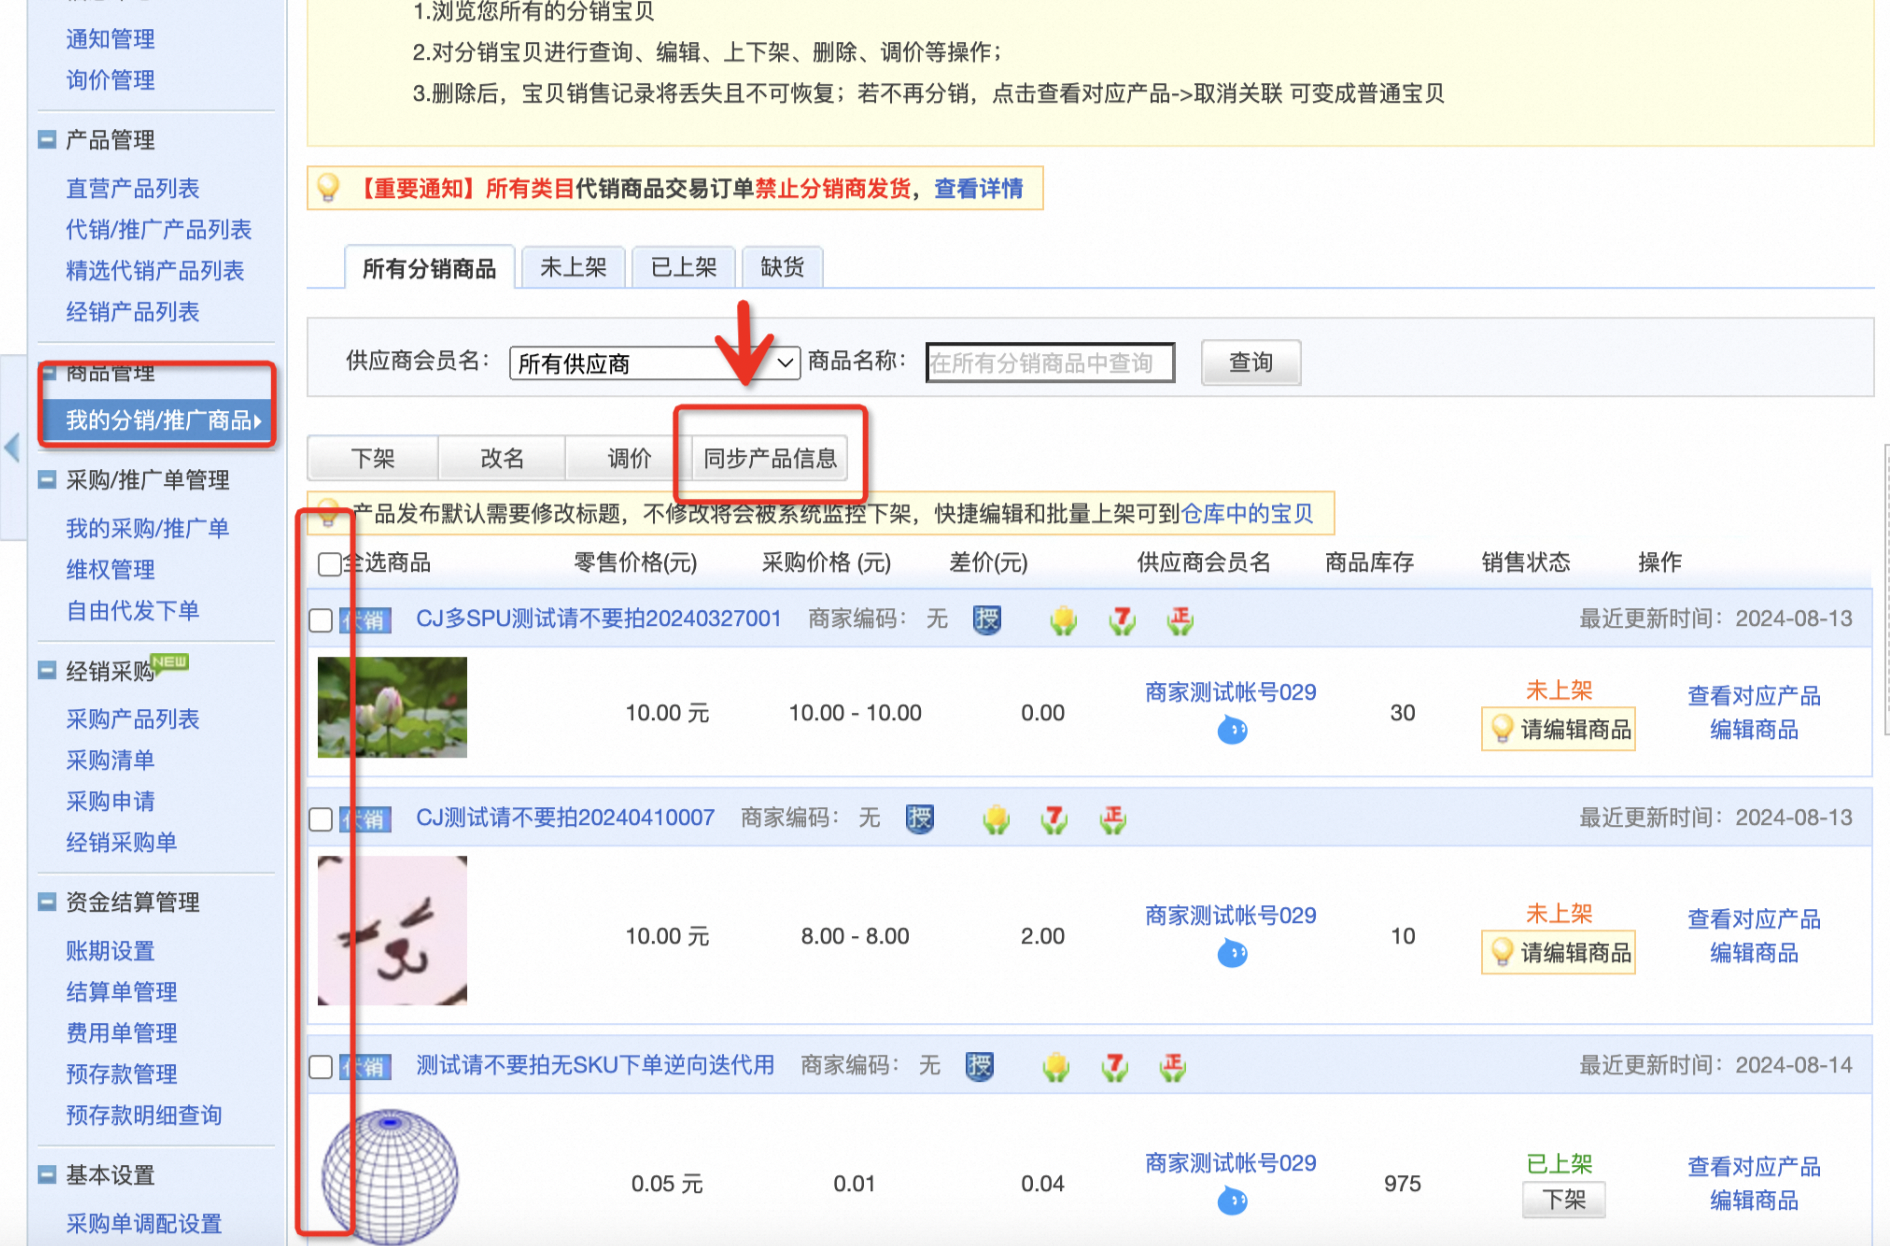
Task: Click the yellow tulip icon on the first product row
Action: (1063, 621)
